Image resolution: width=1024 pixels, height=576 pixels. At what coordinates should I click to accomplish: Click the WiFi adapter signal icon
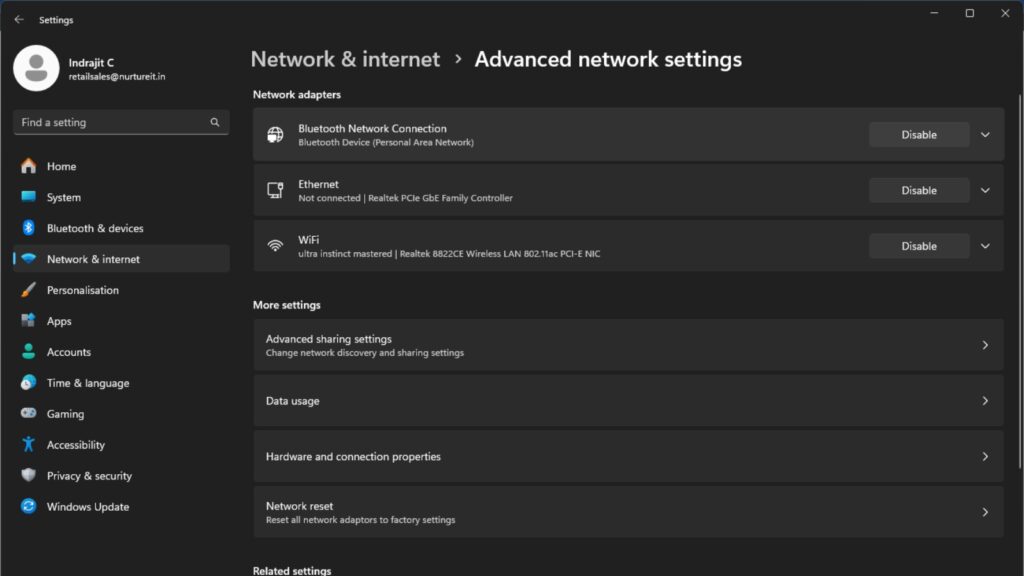click(x=275, y=246)
